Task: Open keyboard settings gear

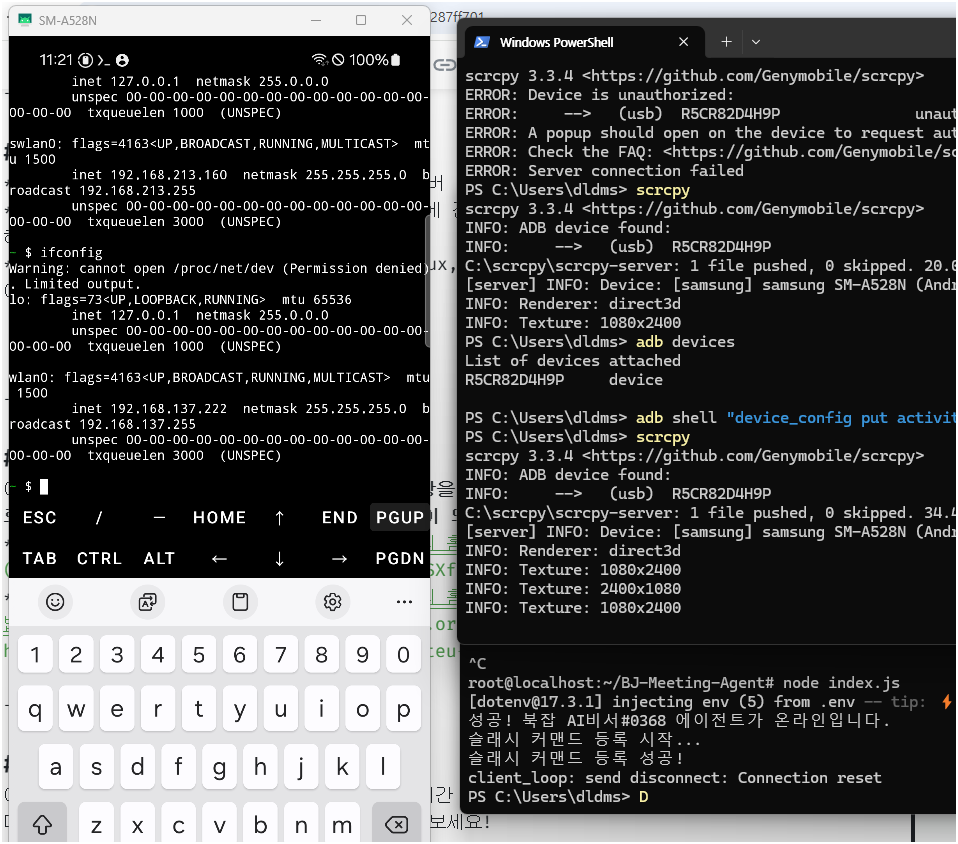Action: pos(332,602)
